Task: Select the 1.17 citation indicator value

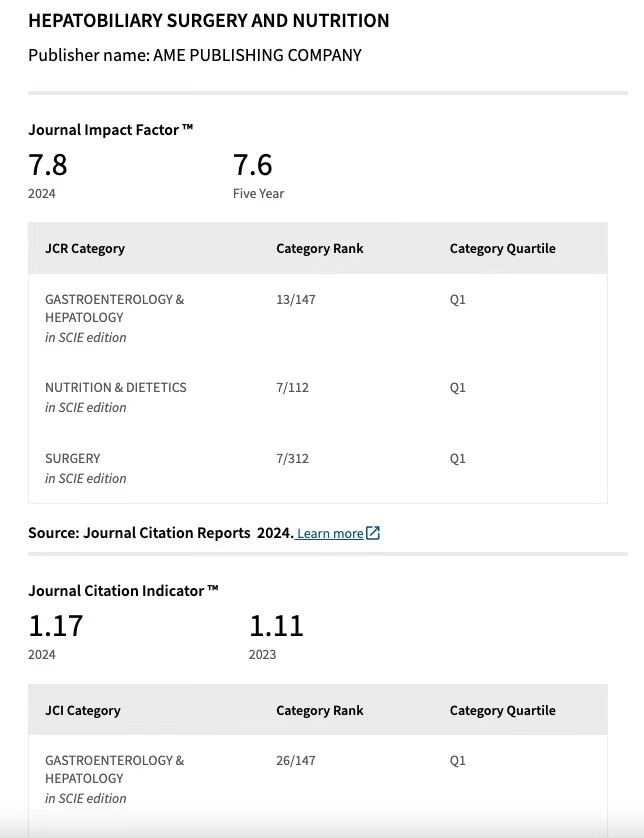Action: click(x=56, y=626)
